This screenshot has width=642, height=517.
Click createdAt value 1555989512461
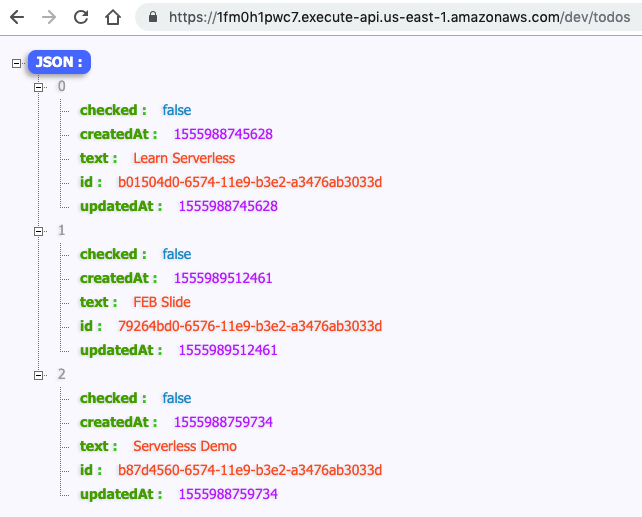[223, 278]
